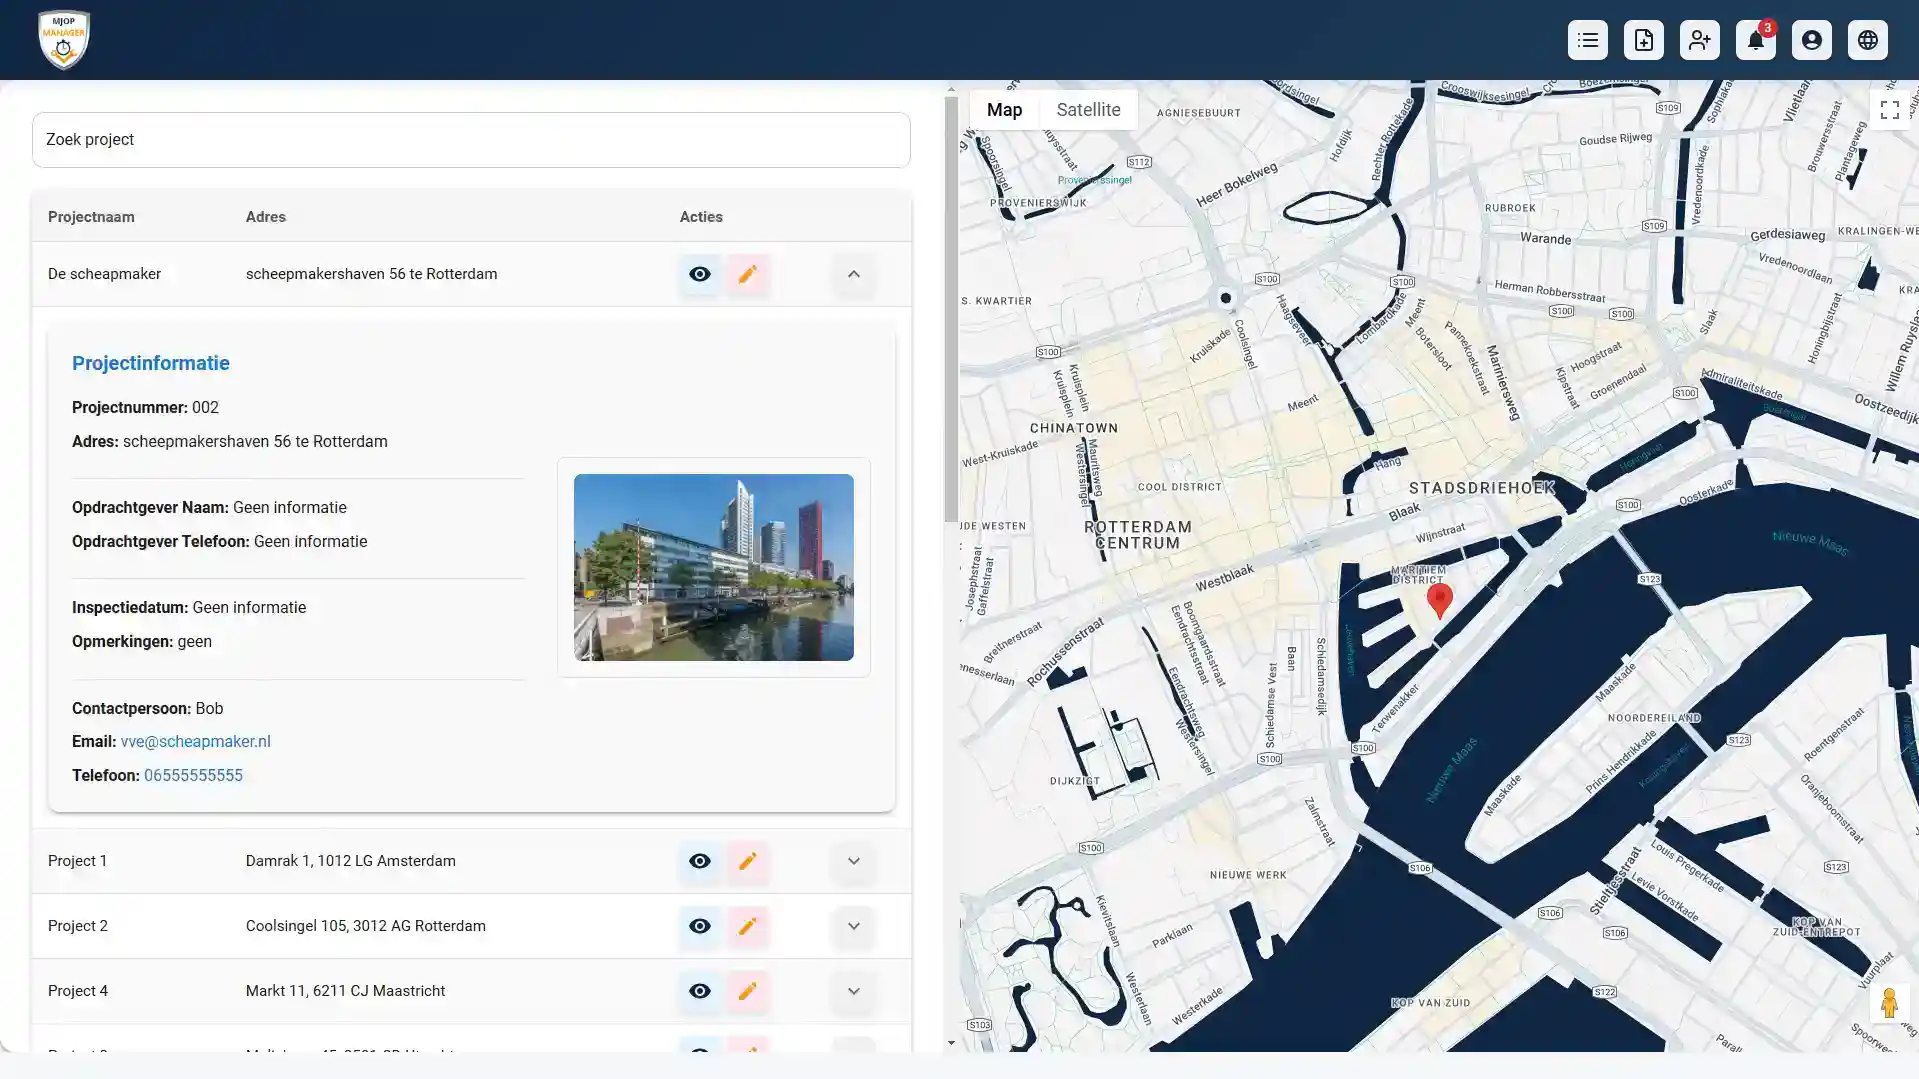Viewport: 1919px width, 1079px height.
Task: Click address Coolsingel 105, 3012 AG Rotterdam
Action: (365, 926)
